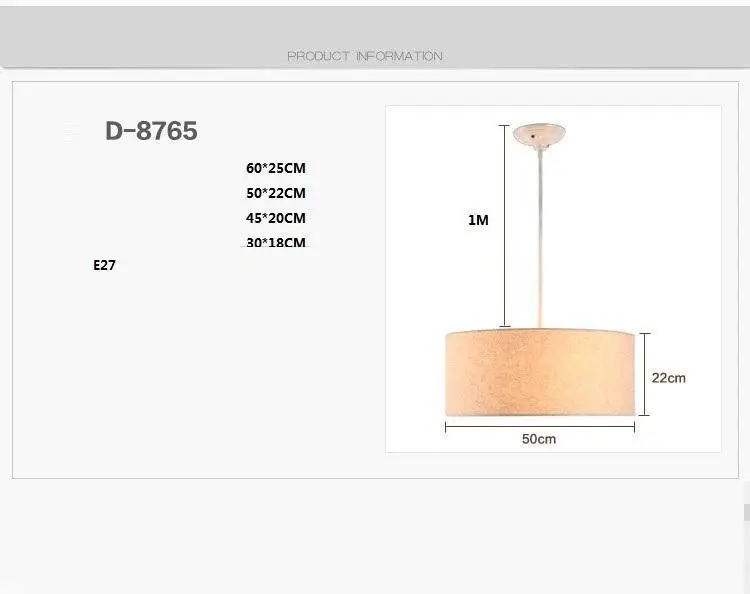The image size is (750, 594).
Task: Click the 30*18CM size entry
Action: click(x=276, y=242)
